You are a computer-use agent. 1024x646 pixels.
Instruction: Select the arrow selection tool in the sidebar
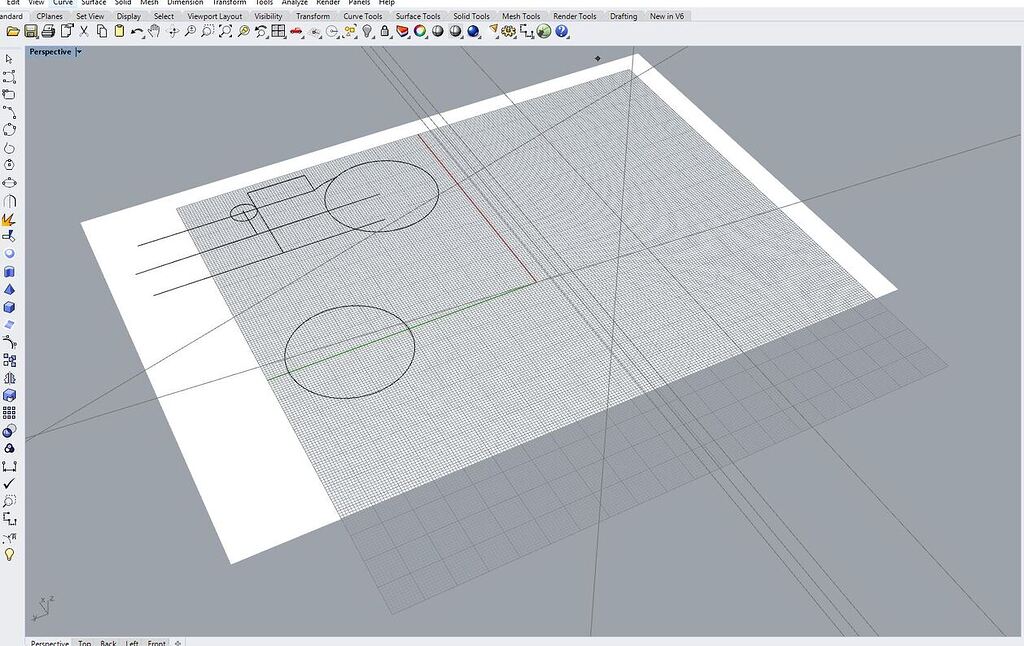pyautogui.click(x=10, y=58)
